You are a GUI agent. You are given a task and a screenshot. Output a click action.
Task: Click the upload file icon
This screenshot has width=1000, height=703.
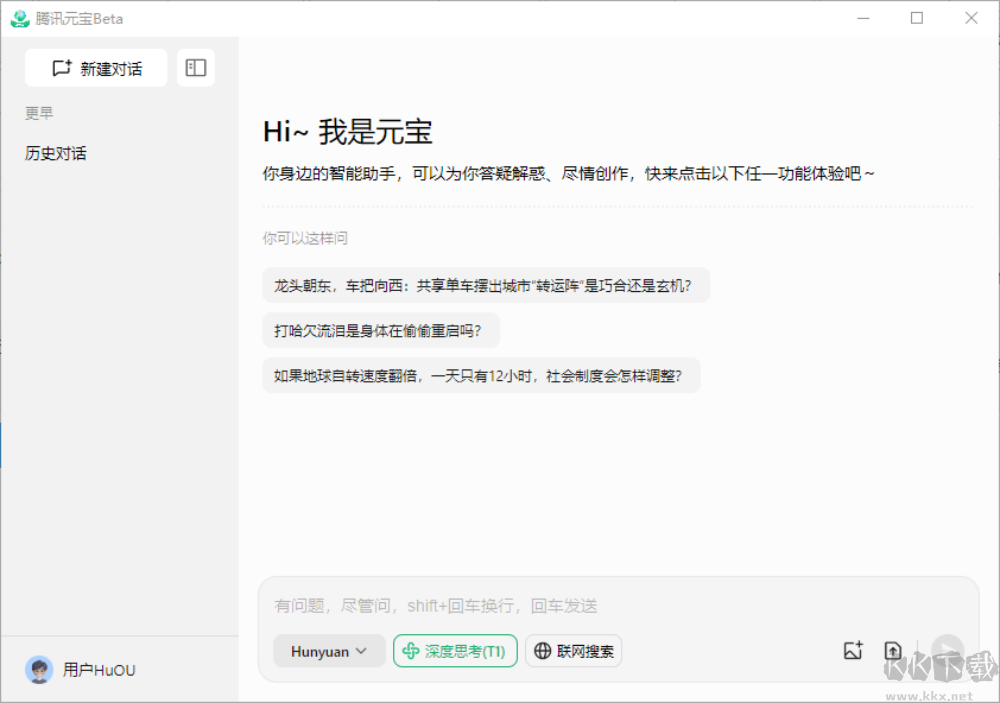click(893, 651)
